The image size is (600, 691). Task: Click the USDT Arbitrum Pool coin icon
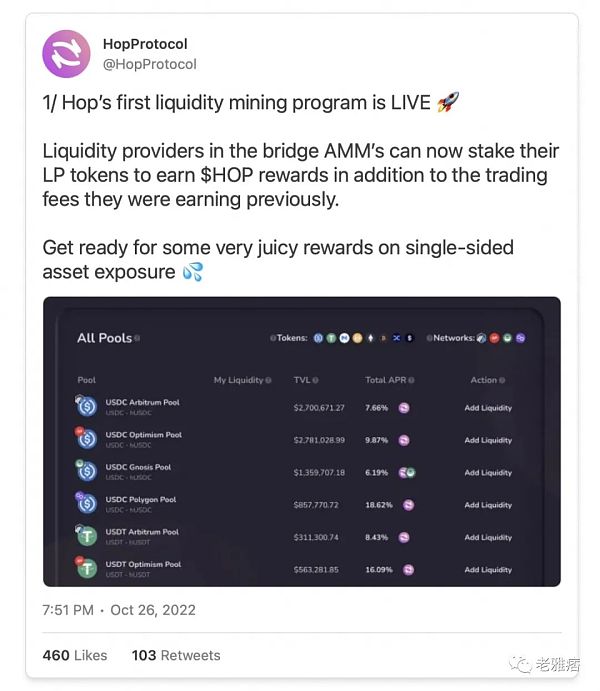tap(87, 537)
